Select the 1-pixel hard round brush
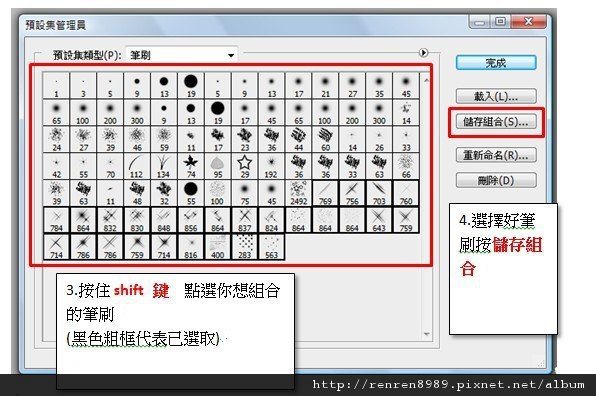The image size is (596, 396). coord(56,86)
